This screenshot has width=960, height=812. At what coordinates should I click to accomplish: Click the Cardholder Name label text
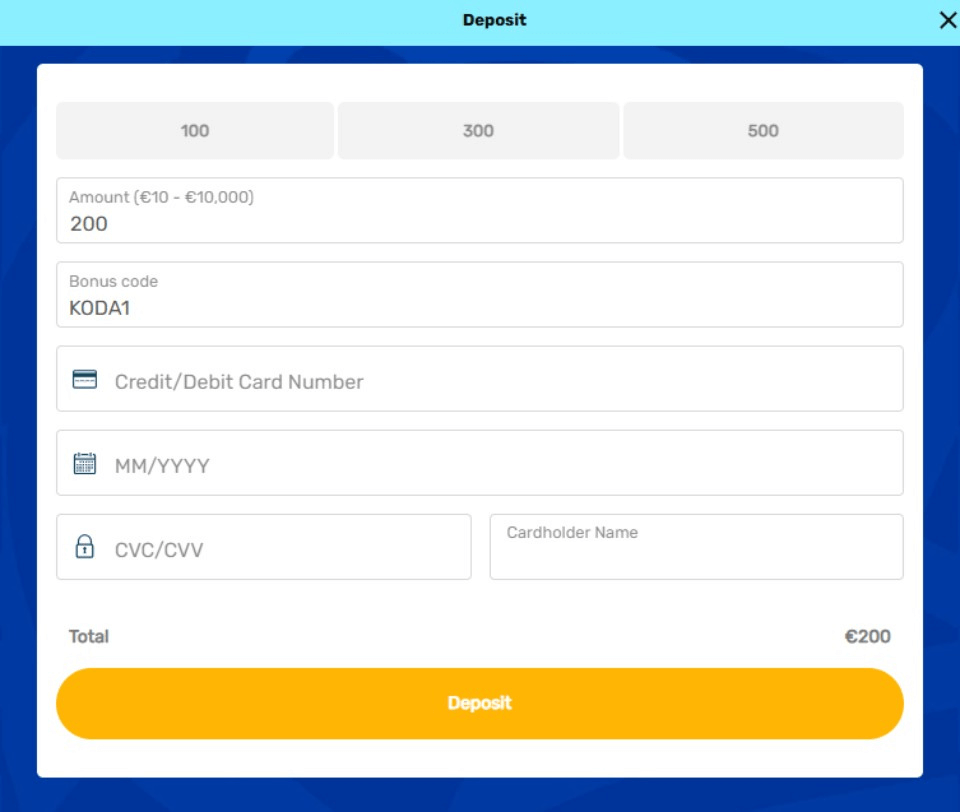[x=572, y=533]
